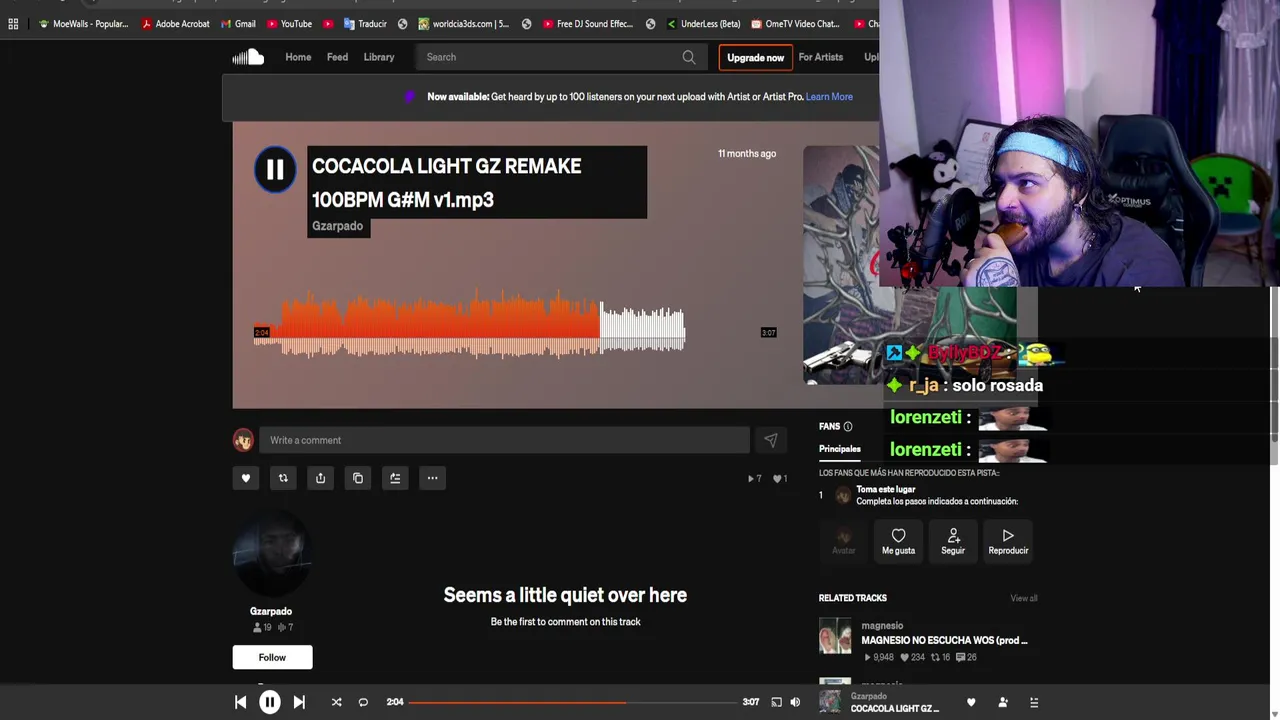The image size is (1280, 720).
Task: Open the Gzarpado profile avatar
Action: (x=271, y=555)
